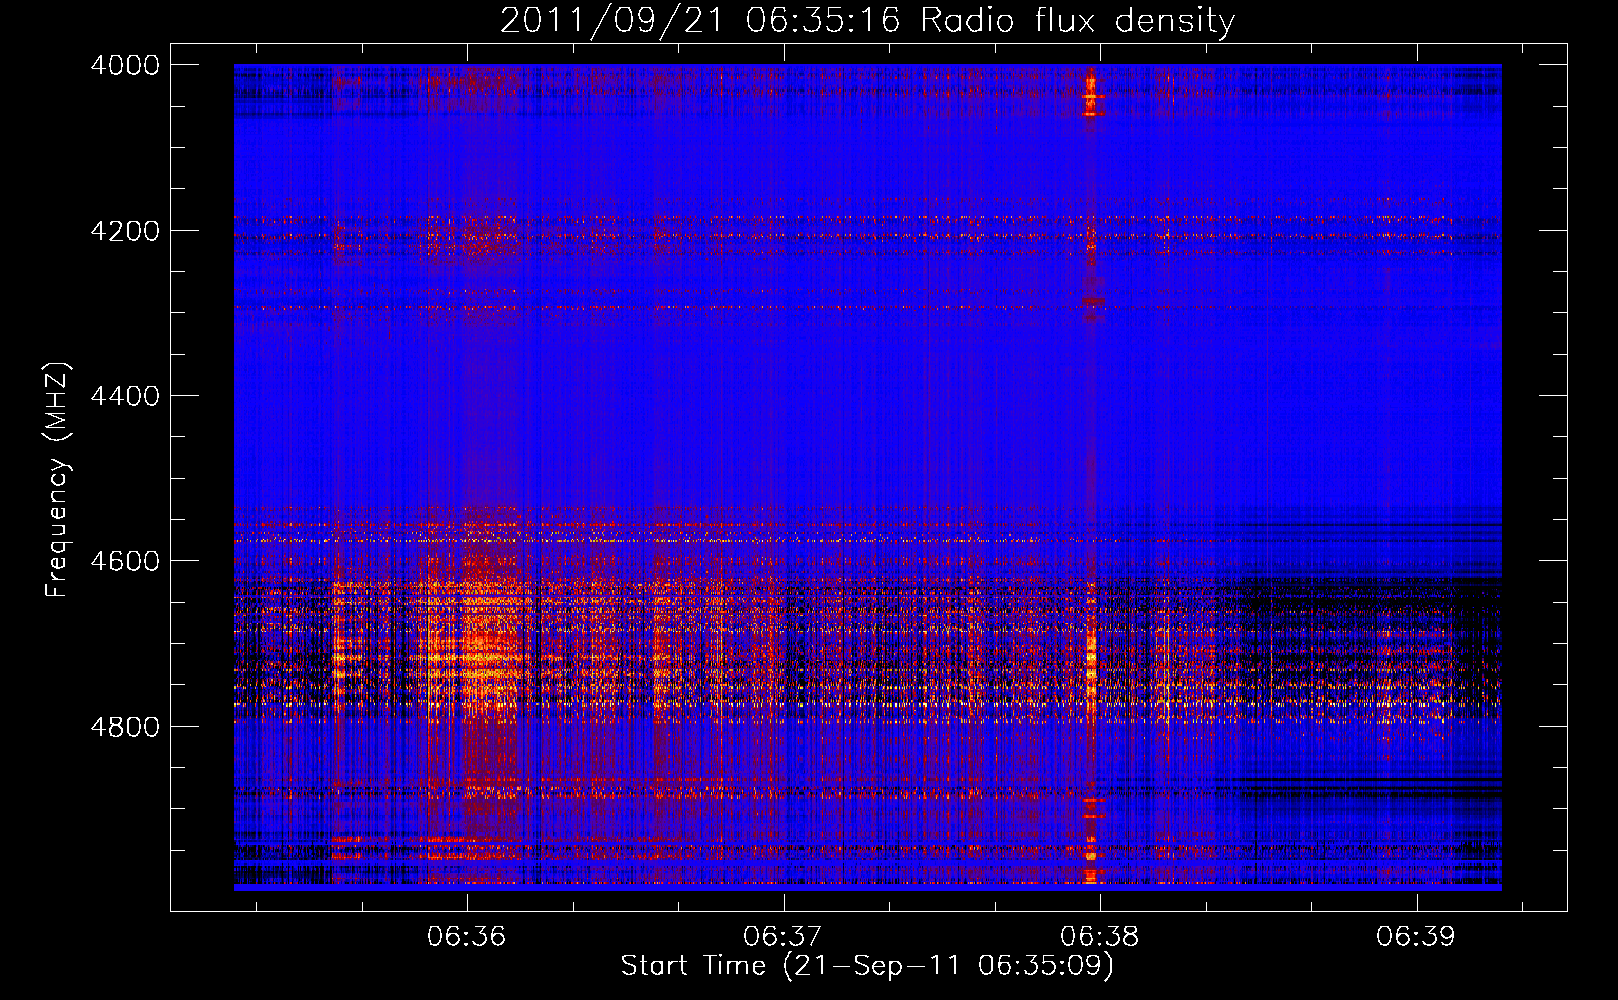This screenshot has width=1618, height=1000.
Task: Click the "Frequency (MHZ)" axis title
Action: coord(57,480)
